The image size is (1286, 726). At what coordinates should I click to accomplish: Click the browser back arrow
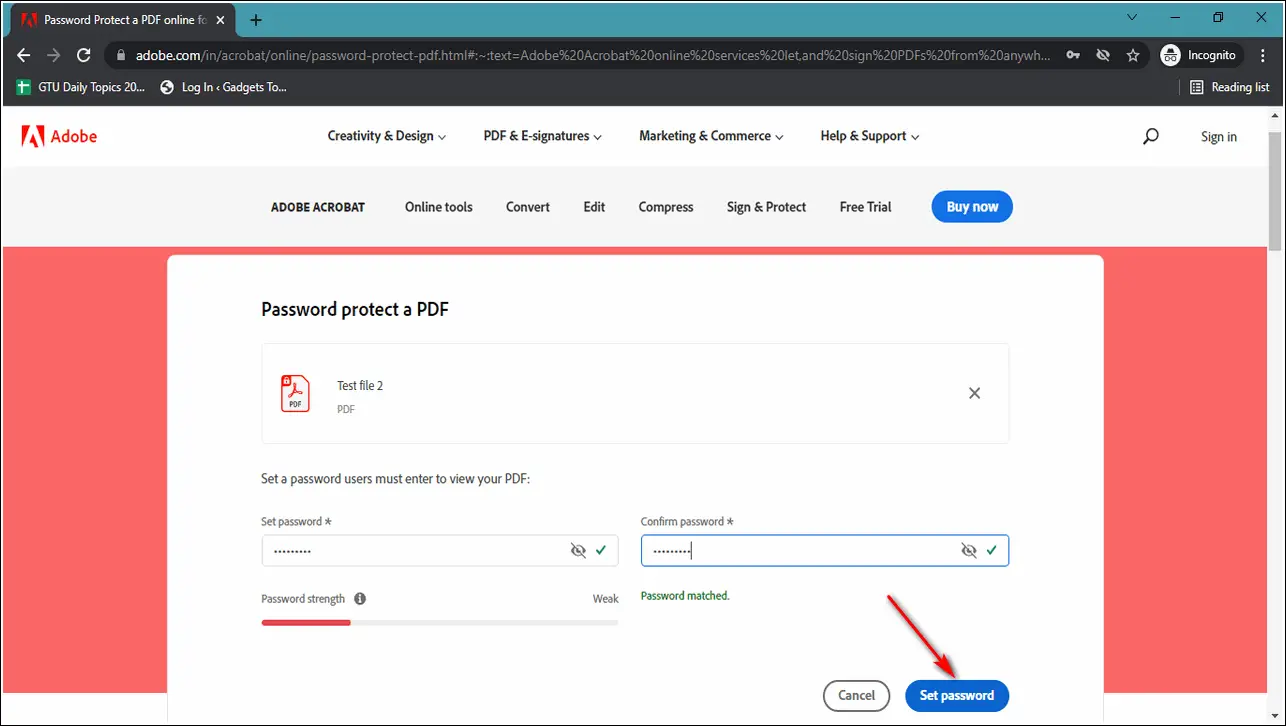point(24,56)
